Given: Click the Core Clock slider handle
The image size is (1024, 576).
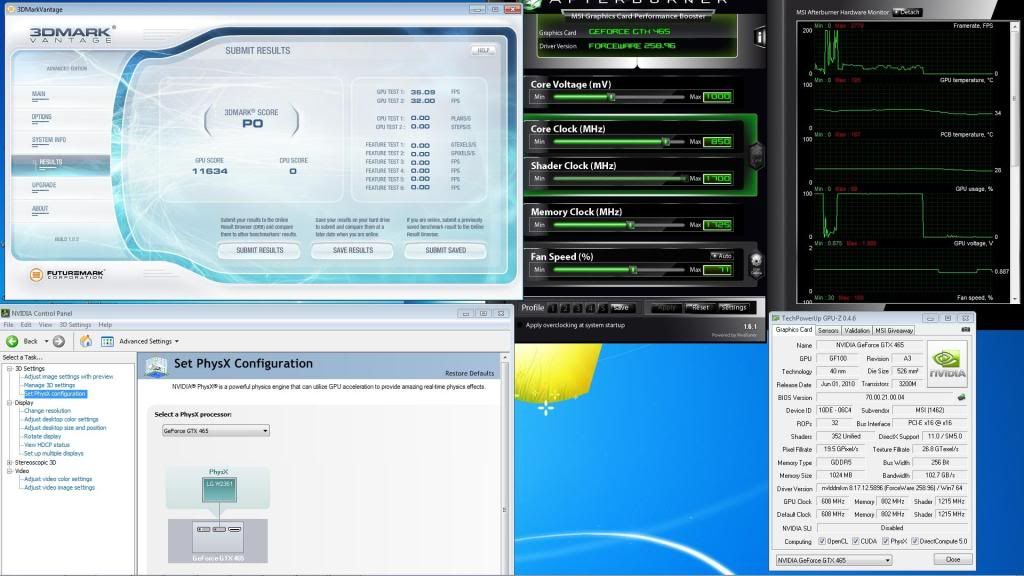Looking at the screenshot, I should [x=666, y=142].
